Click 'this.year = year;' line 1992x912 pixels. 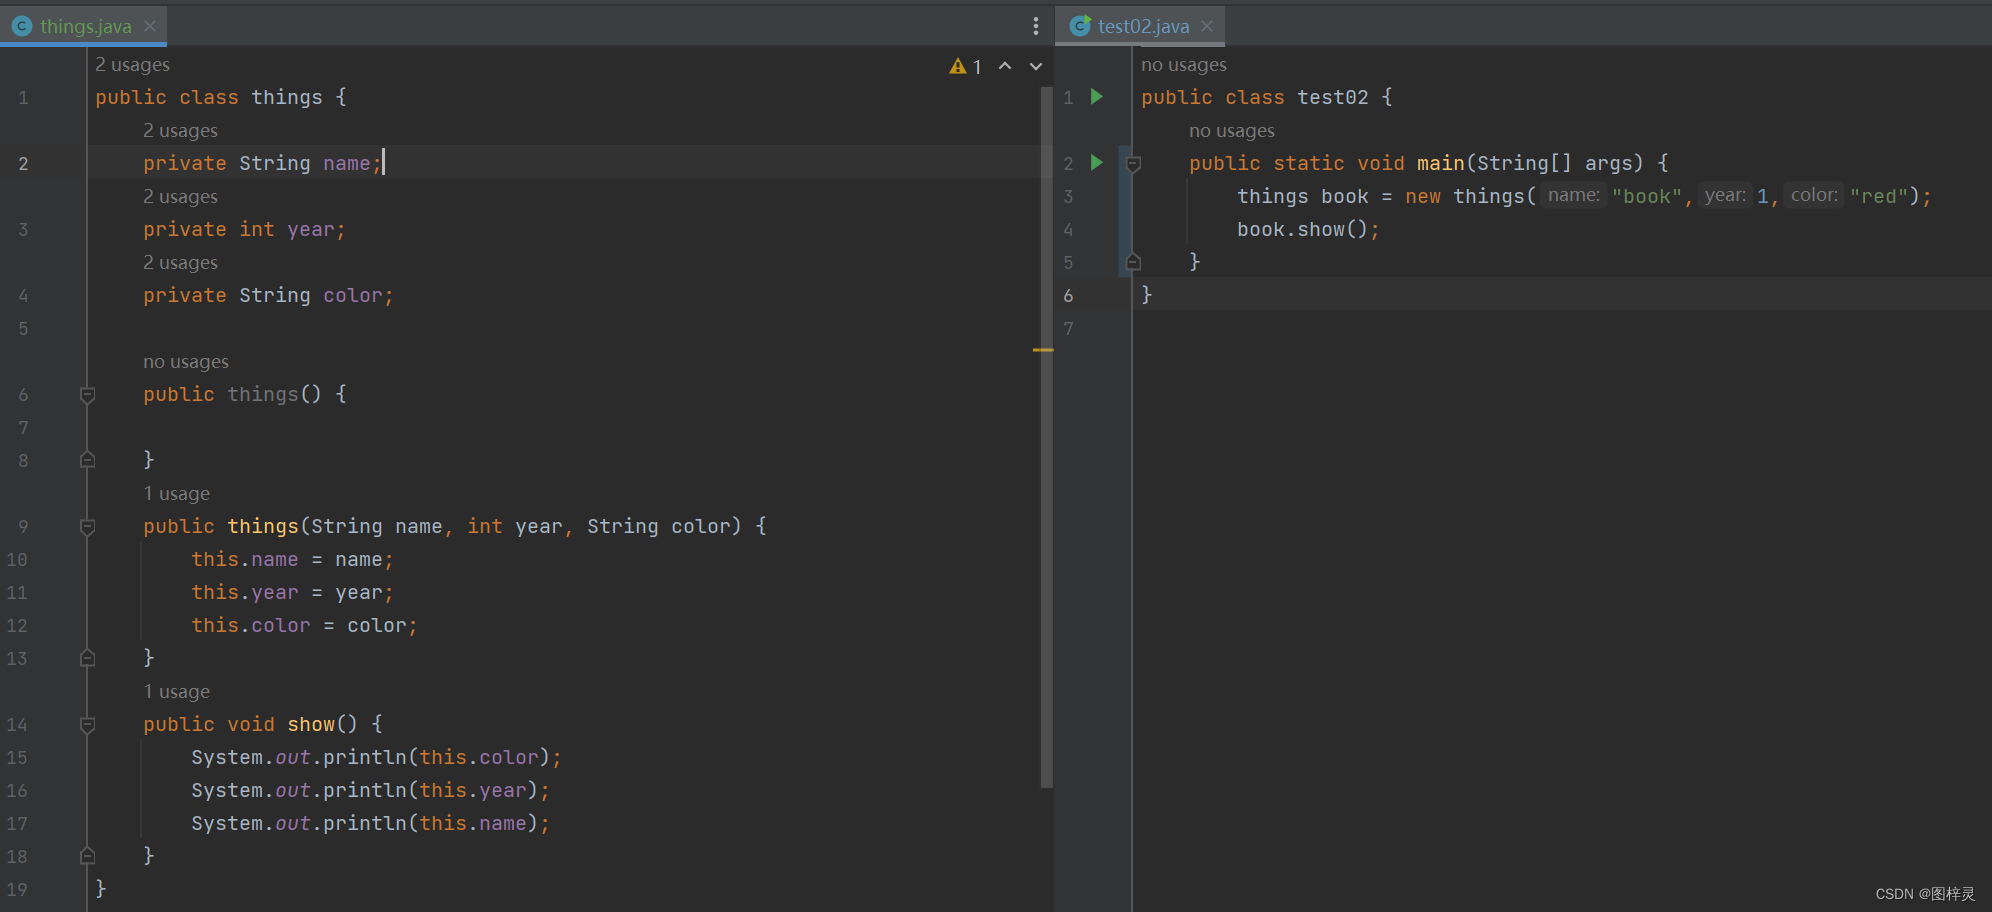tap(293, 593)
